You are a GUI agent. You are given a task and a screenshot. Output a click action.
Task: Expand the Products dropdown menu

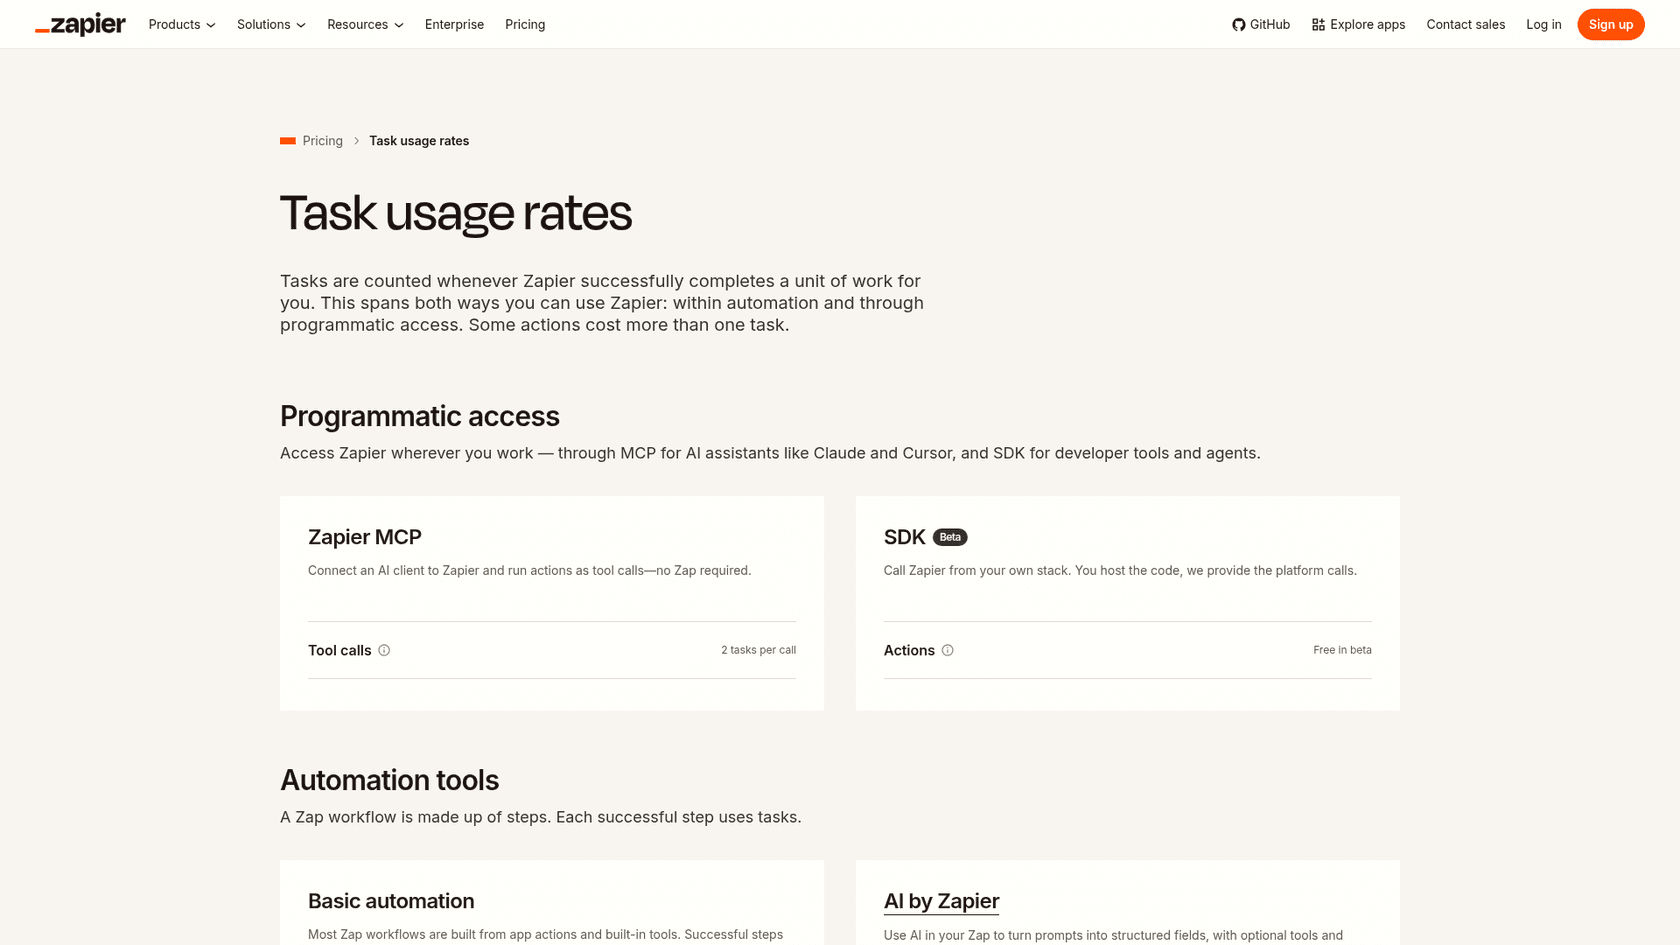[x=182, y=24]
